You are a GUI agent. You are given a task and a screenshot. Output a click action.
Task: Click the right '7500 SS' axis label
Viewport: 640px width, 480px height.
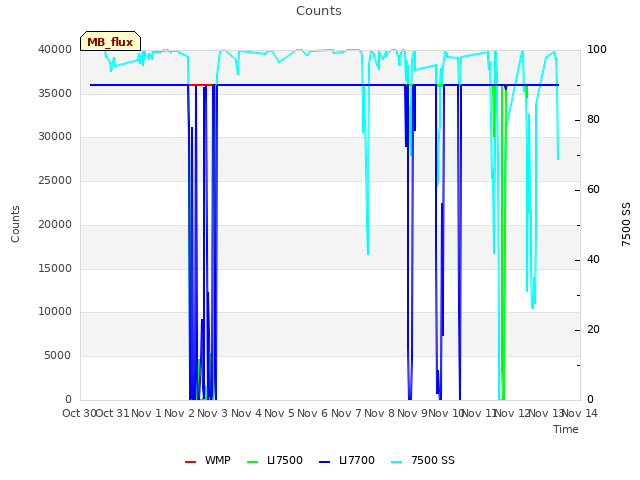pyautogui.click(x=626, y=224)
